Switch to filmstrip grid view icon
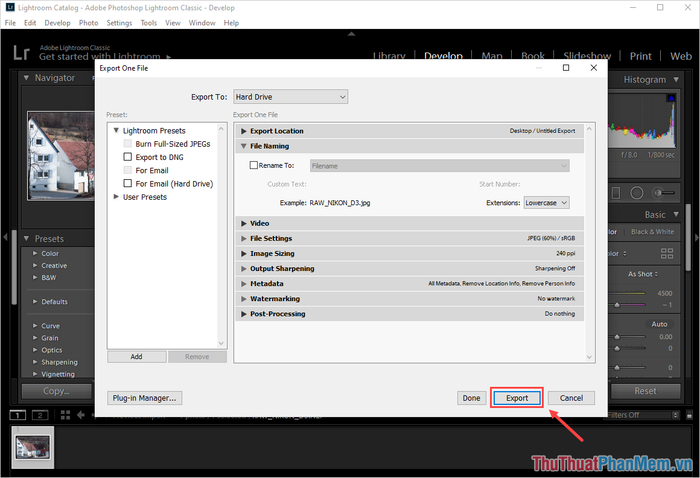The width and height of the screenshot is (700, 478). pyautogui.click(x=65, y=415)
